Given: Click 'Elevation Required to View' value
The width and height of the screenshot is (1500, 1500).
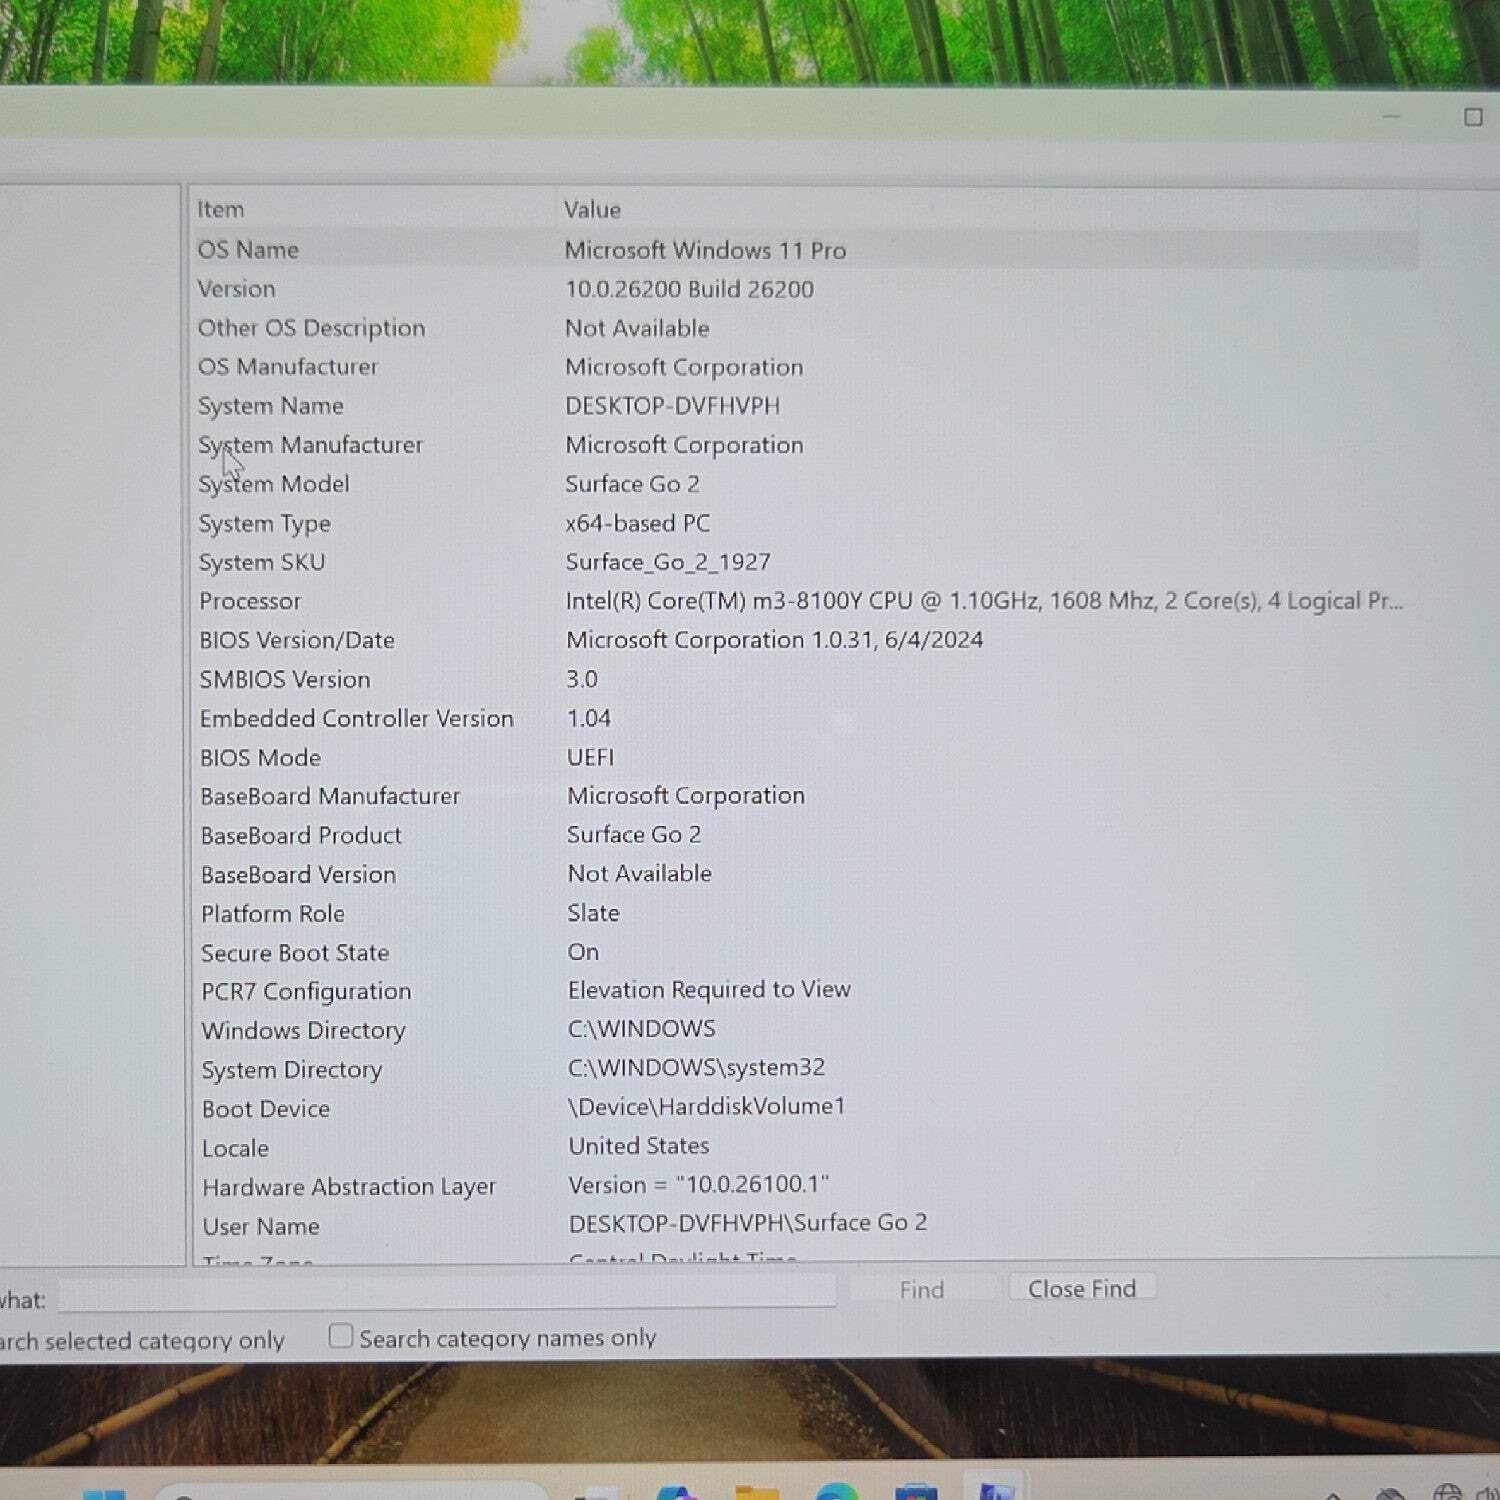Looking at the screenshot, I should coord(709,990).
